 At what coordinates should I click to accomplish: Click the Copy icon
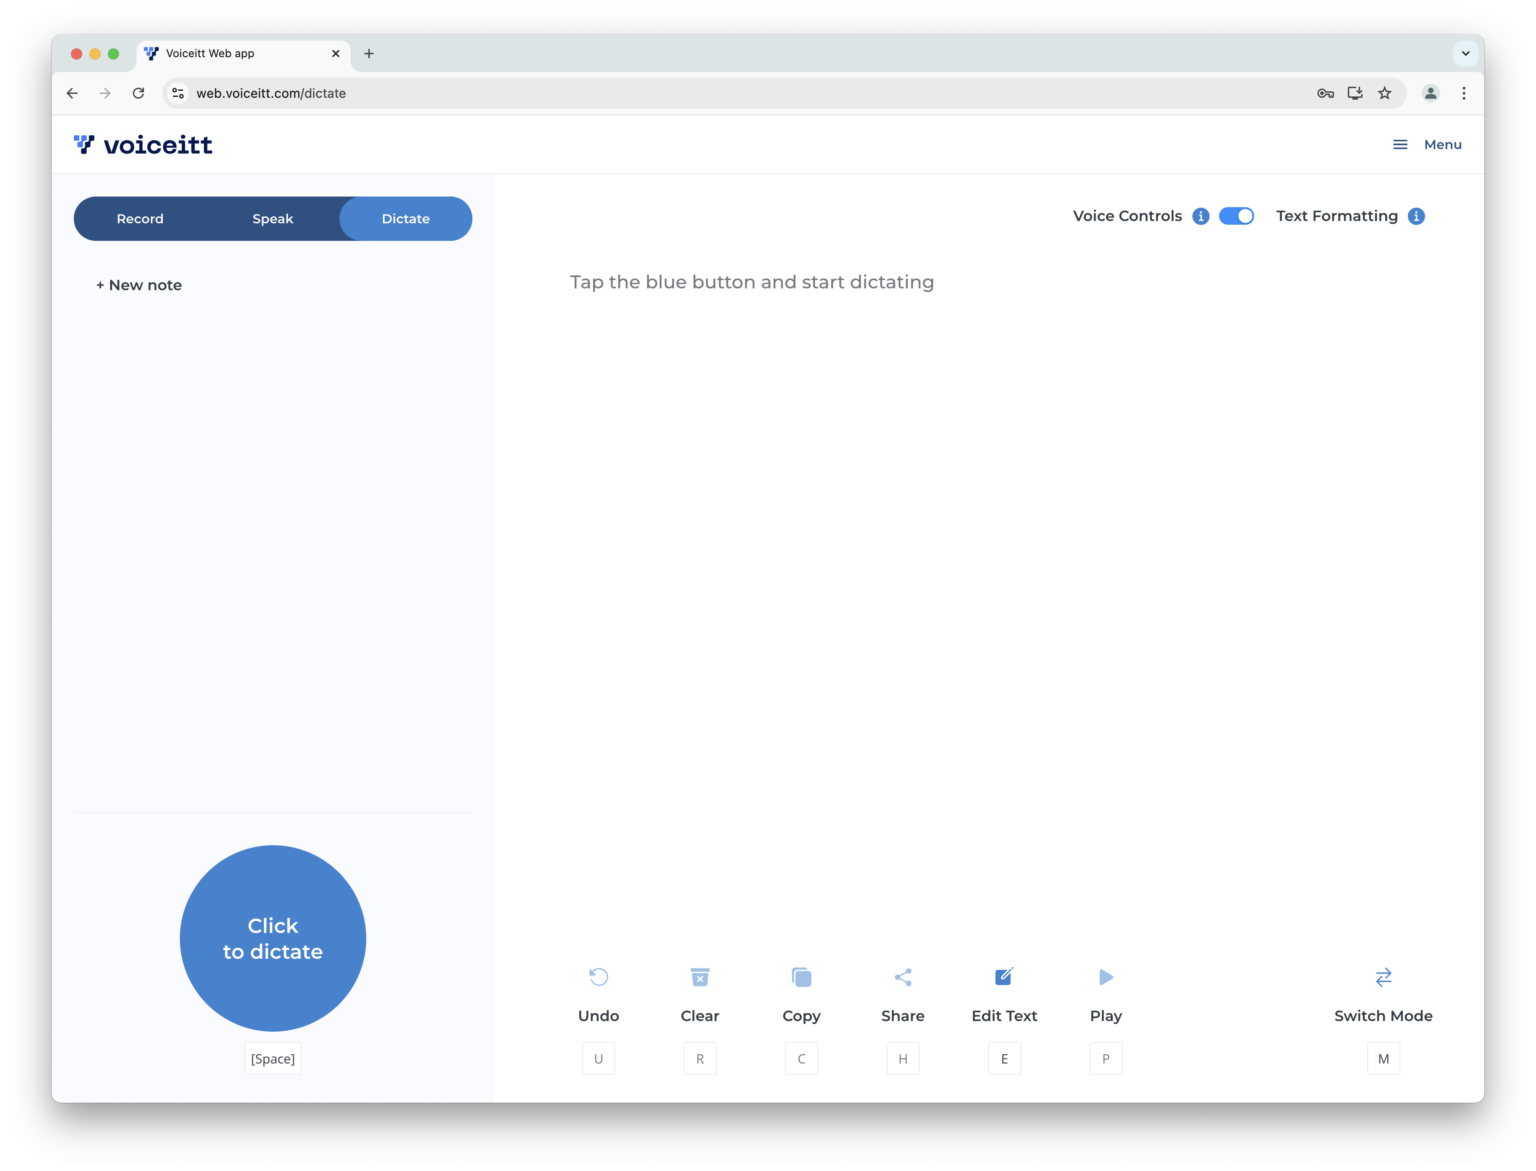tap(801, 977)
